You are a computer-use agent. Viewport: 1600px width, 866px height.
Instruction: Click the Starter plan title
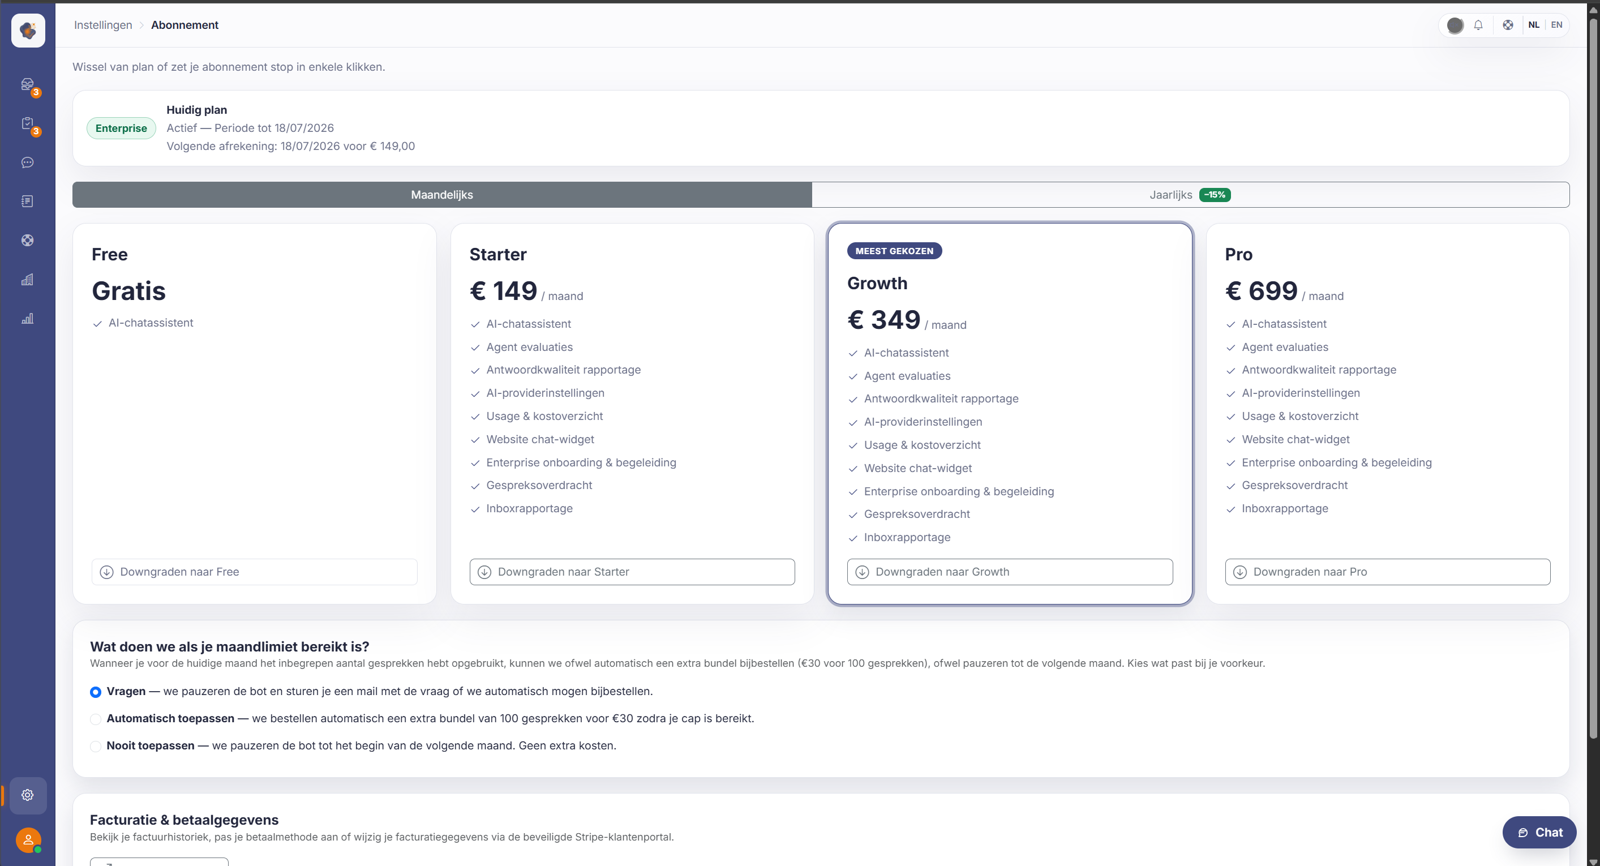(x=498, y=255)
